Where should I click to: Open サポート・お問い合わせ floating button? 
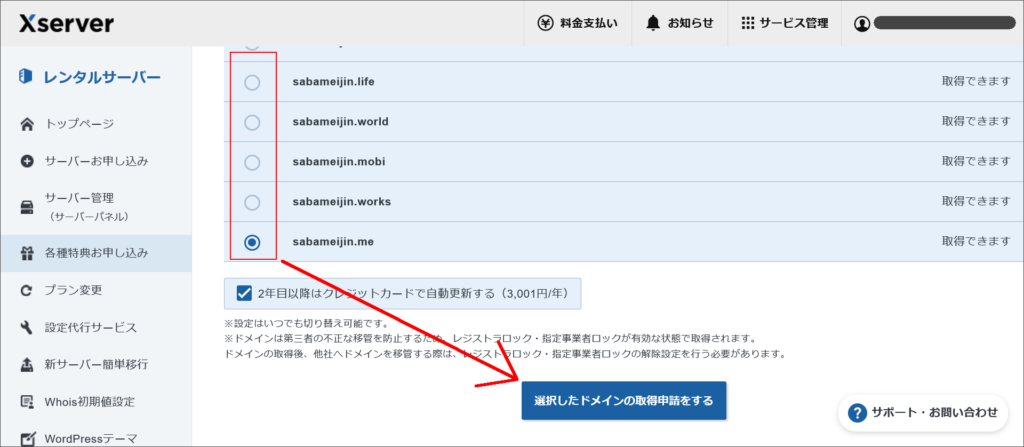coord(923,412)
